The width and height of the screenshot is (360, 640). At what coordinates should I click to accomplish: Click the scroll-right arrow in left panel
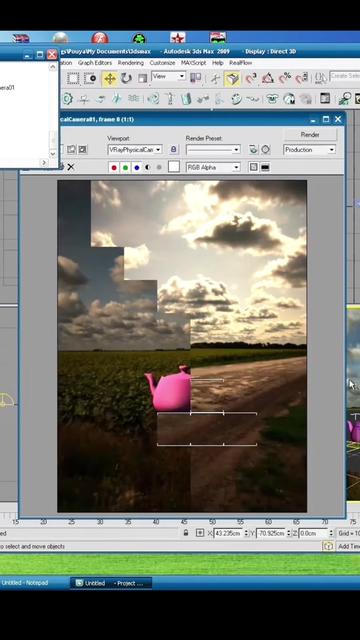pyautogui.click(x=44, y=162)
